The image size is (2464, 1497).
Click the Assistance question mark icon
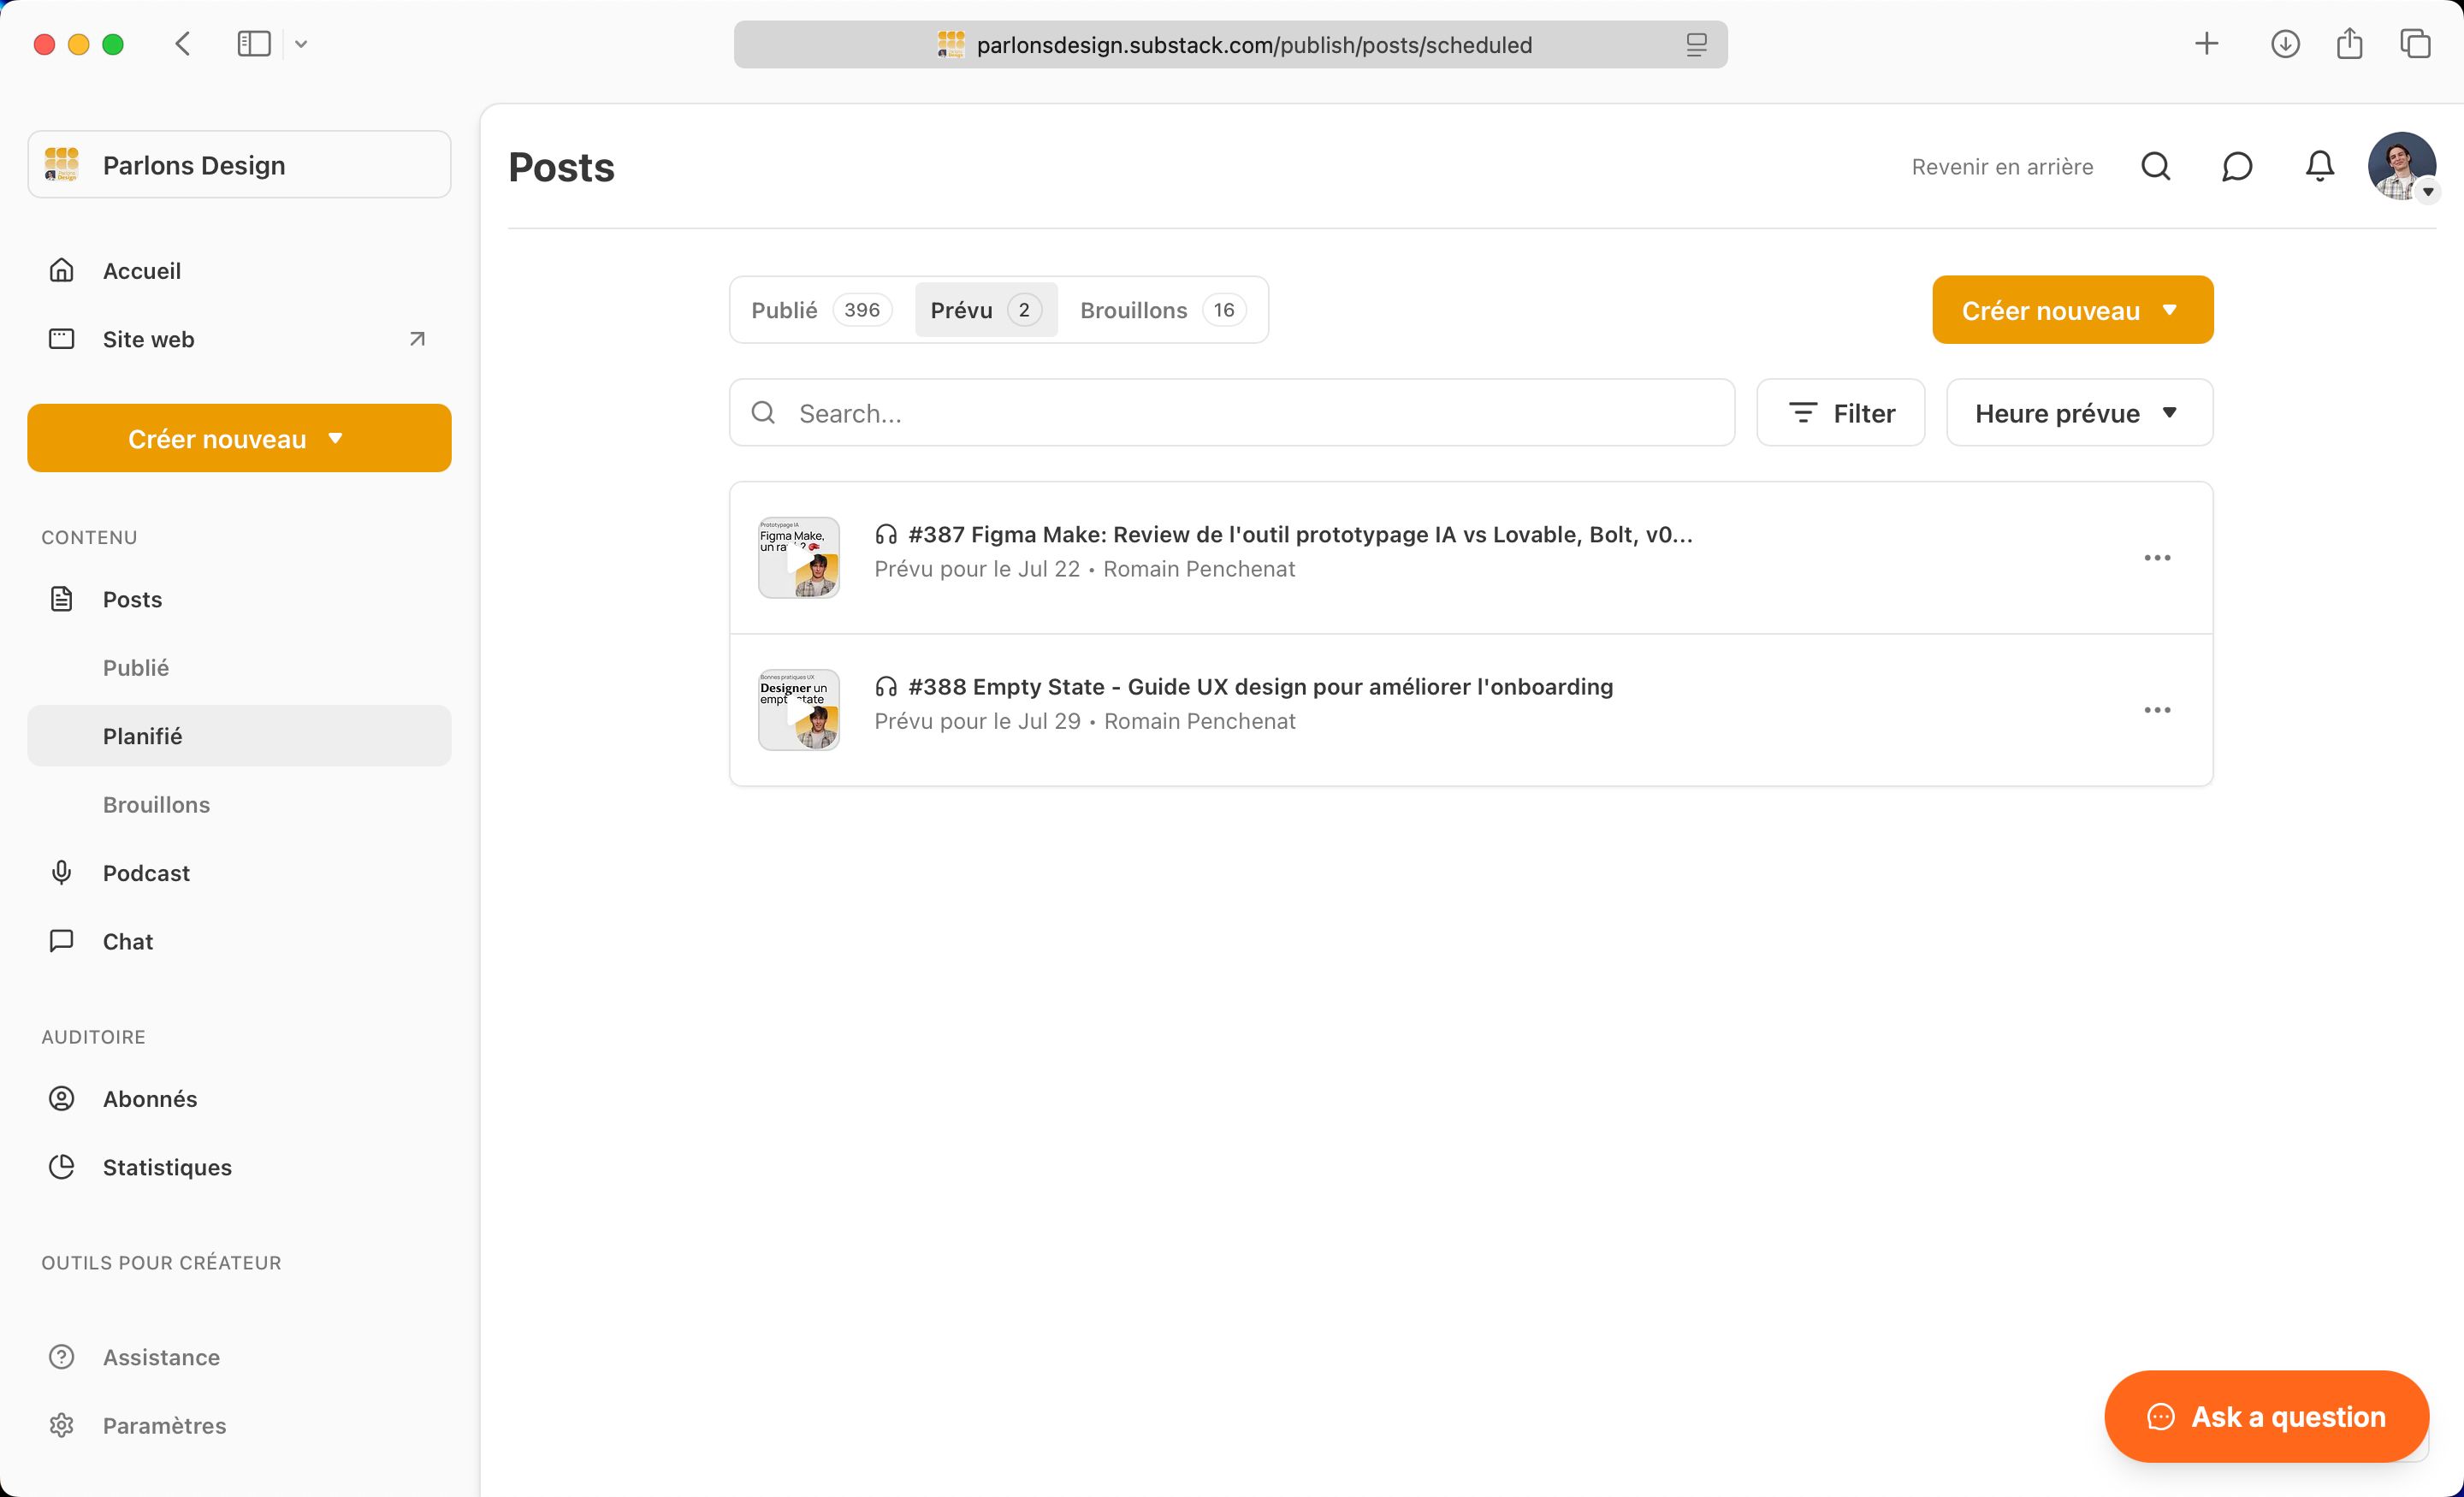62,1357
